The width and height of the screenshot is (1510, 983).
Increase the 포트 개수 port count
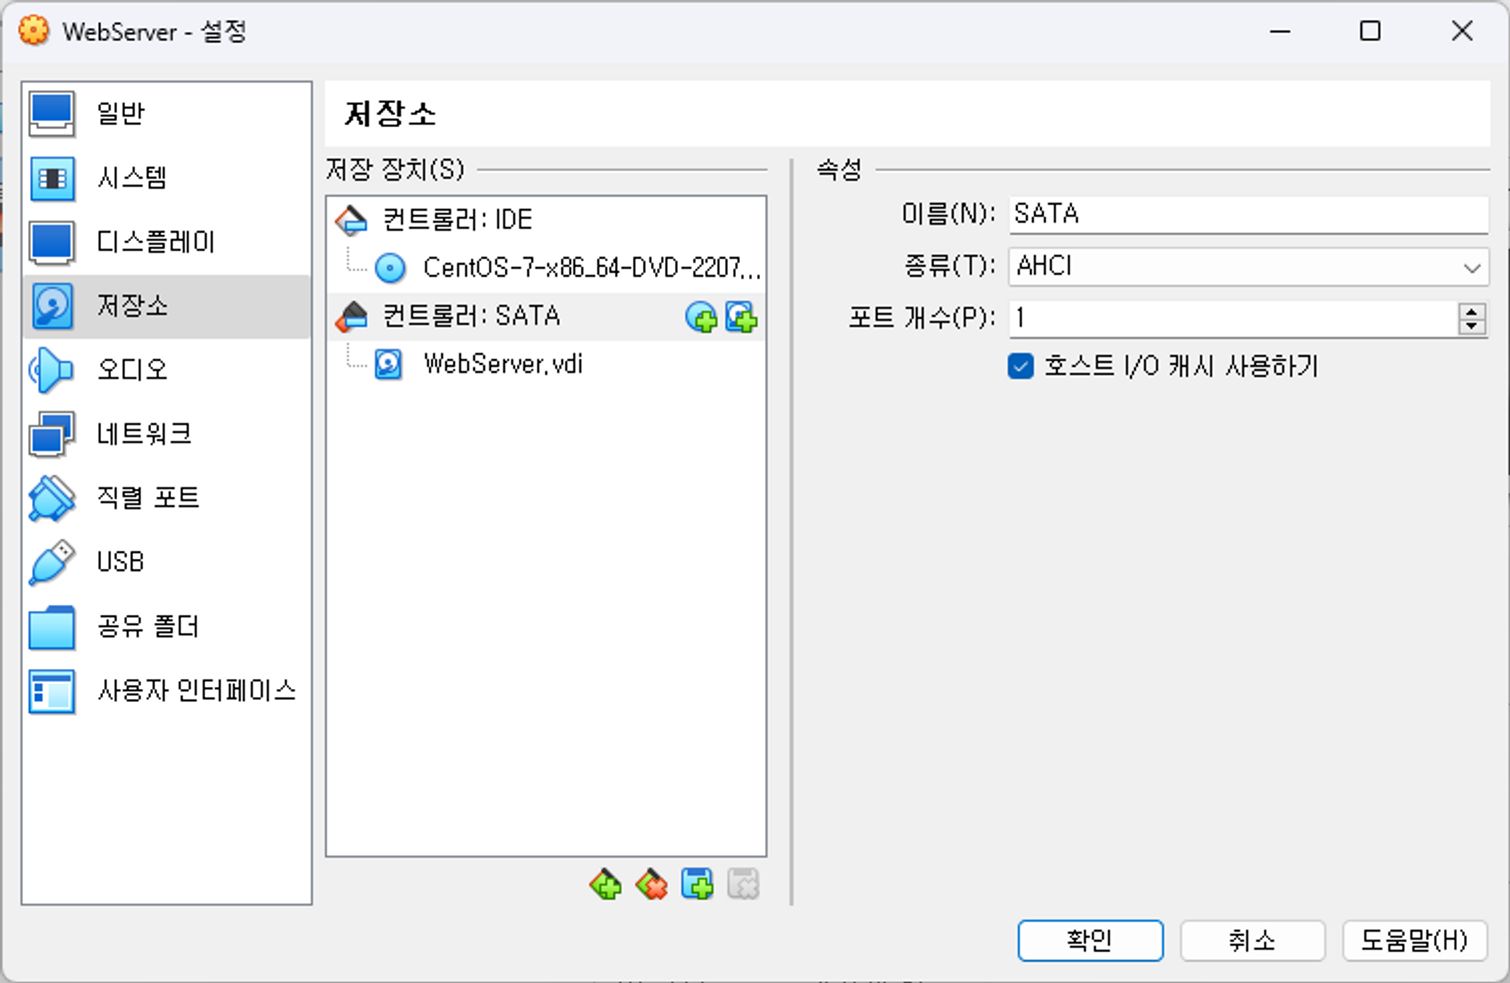pos(1471,311)
